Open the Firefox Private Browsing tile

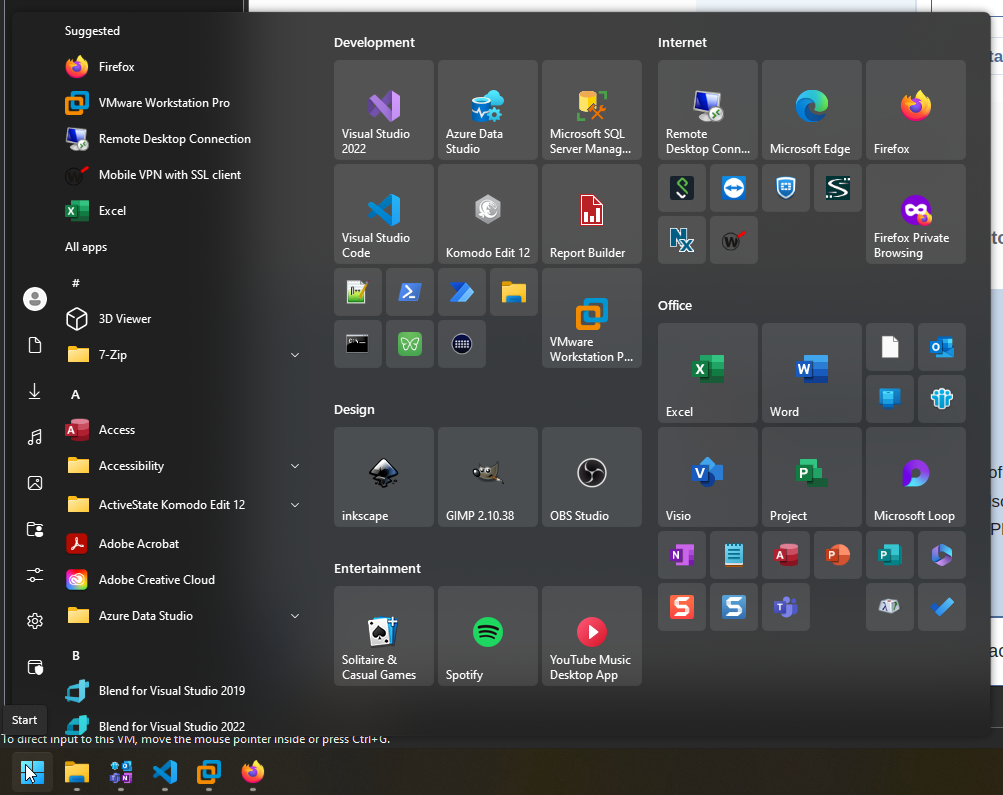915,214
